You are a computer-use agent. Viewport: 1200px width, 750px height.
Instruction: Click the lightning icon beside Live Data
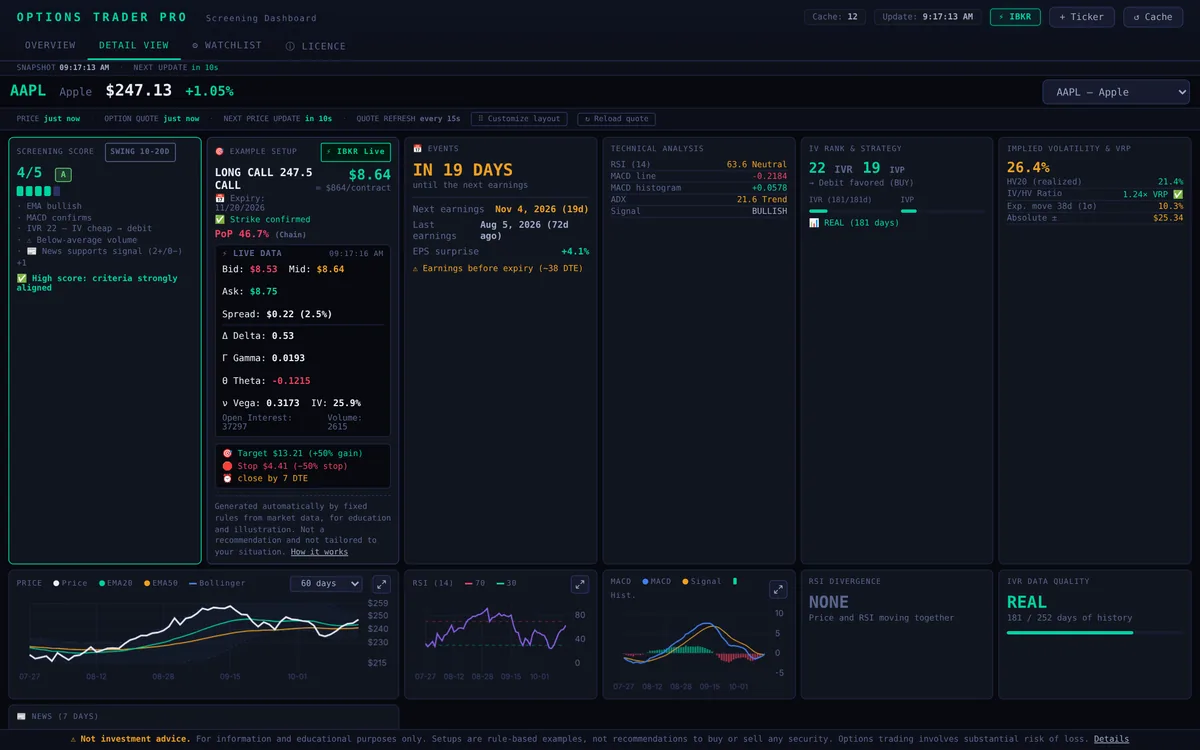(225, 253)
